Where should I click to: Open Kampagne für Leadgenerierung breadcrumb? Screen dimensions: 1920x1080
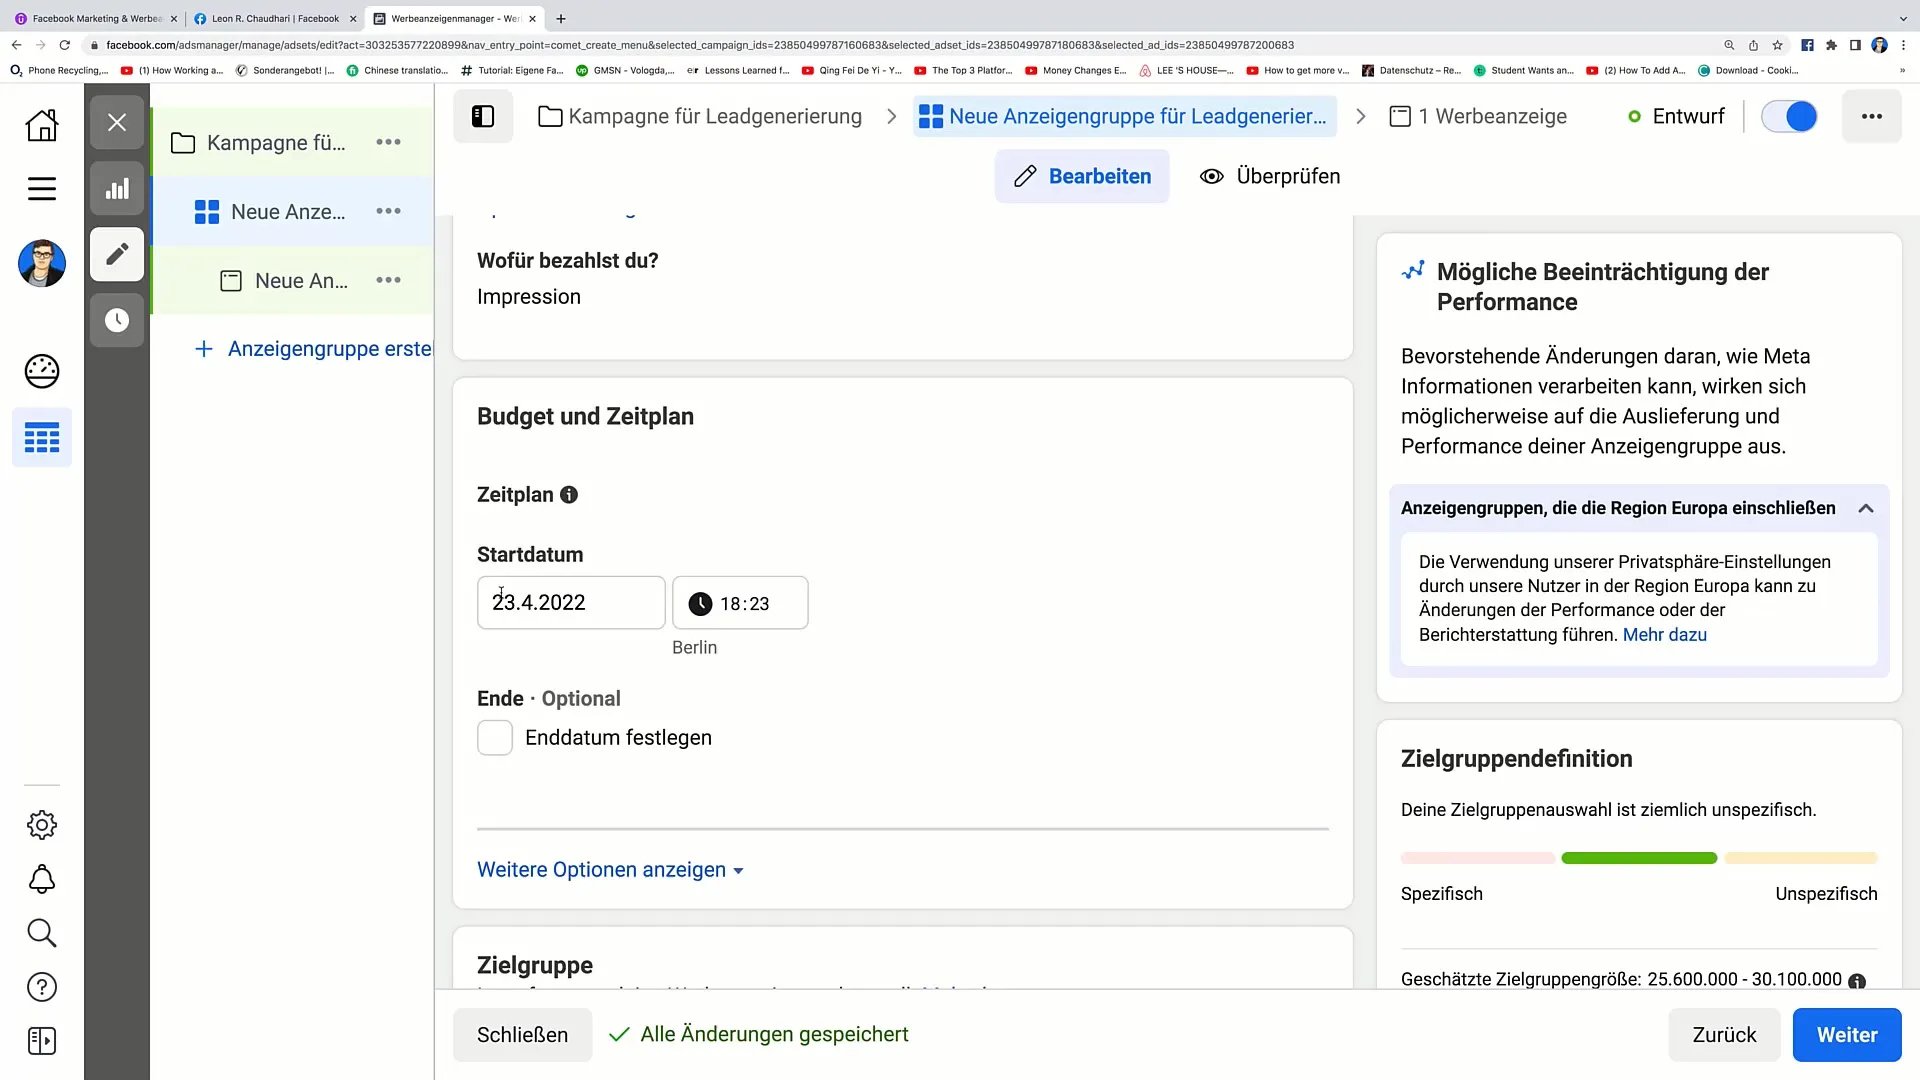(700, 116)
